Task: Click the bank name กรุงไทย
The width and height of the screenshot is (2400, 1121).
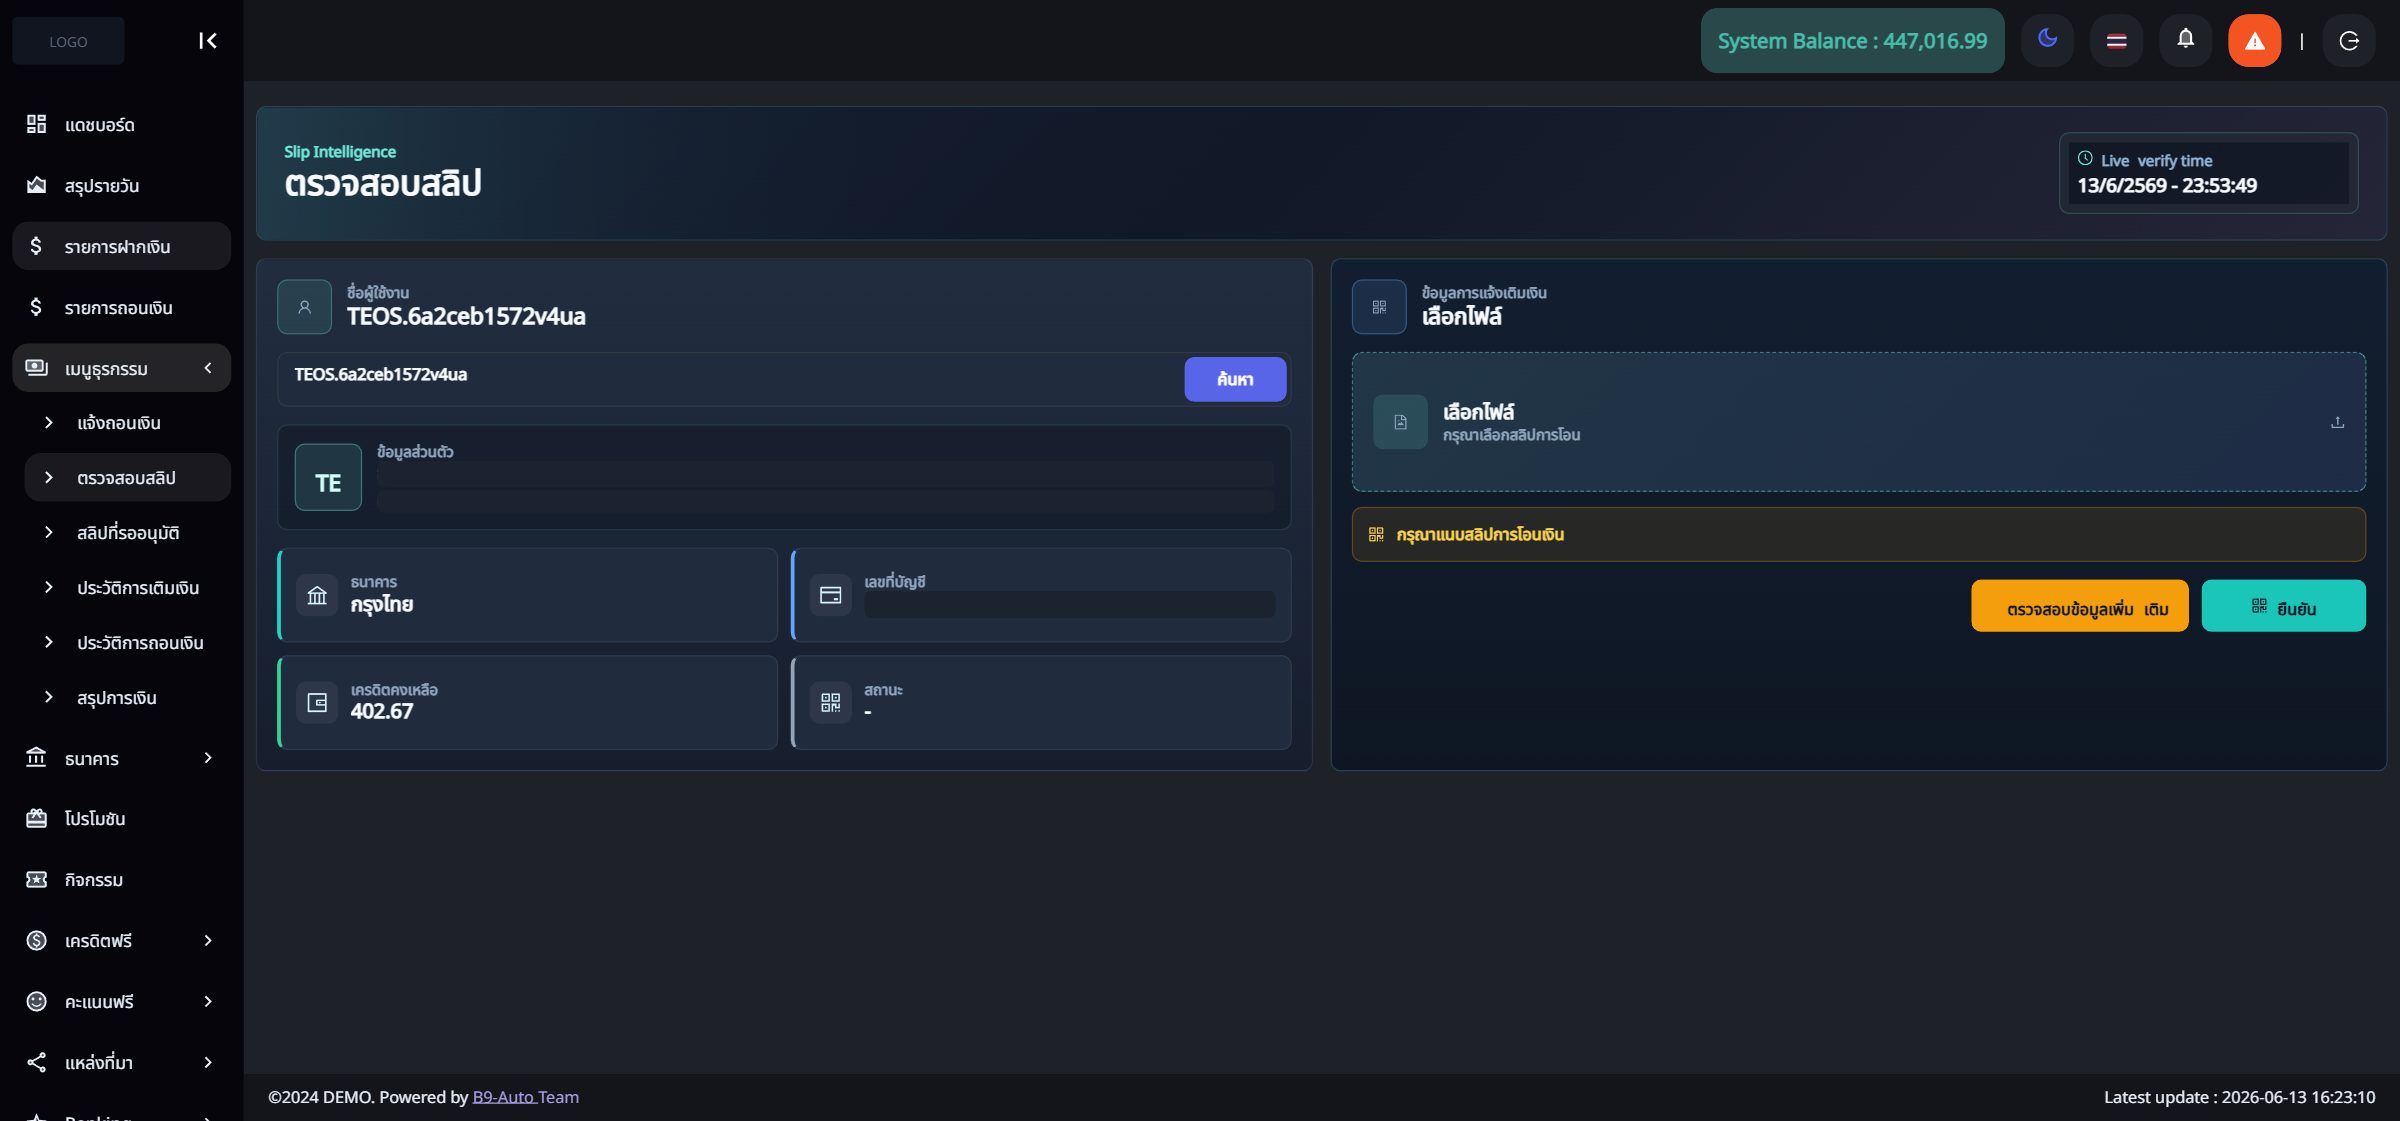Action: 381,604
